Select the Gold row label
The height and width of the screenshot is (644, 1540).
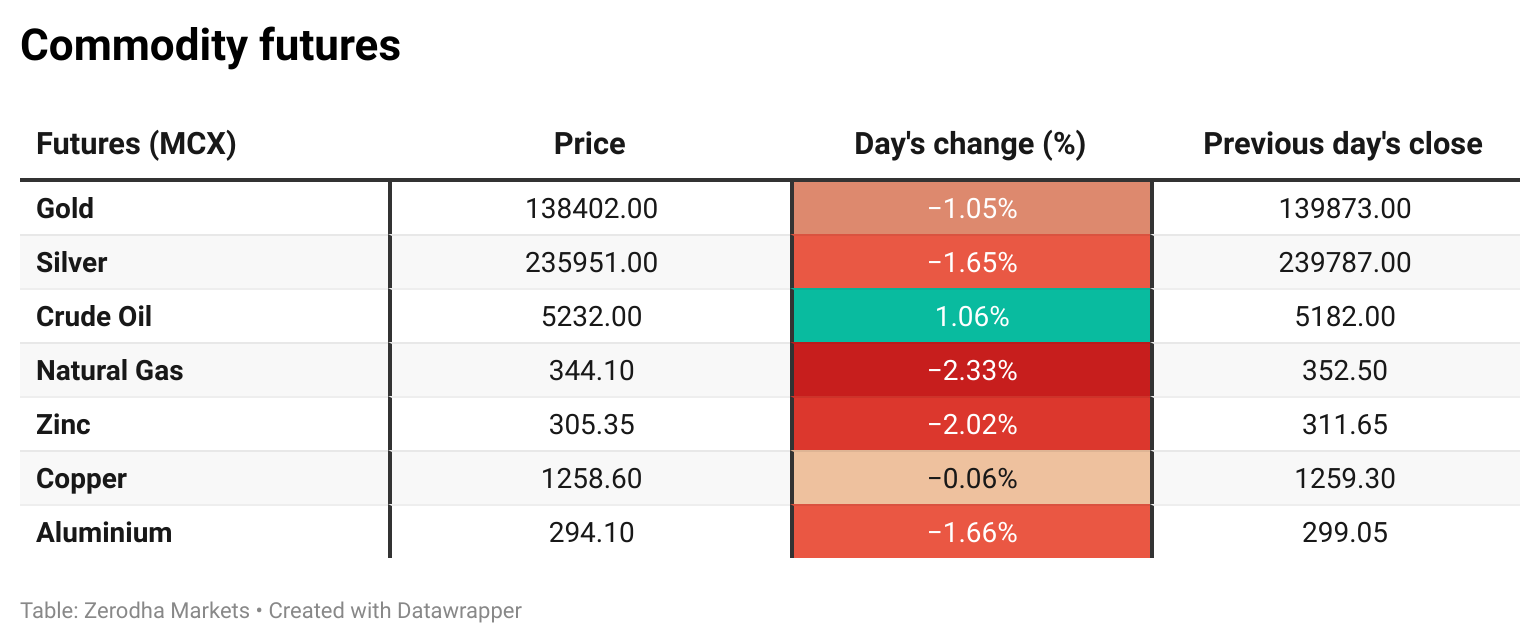pyautogui.click(x=65, y=209)
